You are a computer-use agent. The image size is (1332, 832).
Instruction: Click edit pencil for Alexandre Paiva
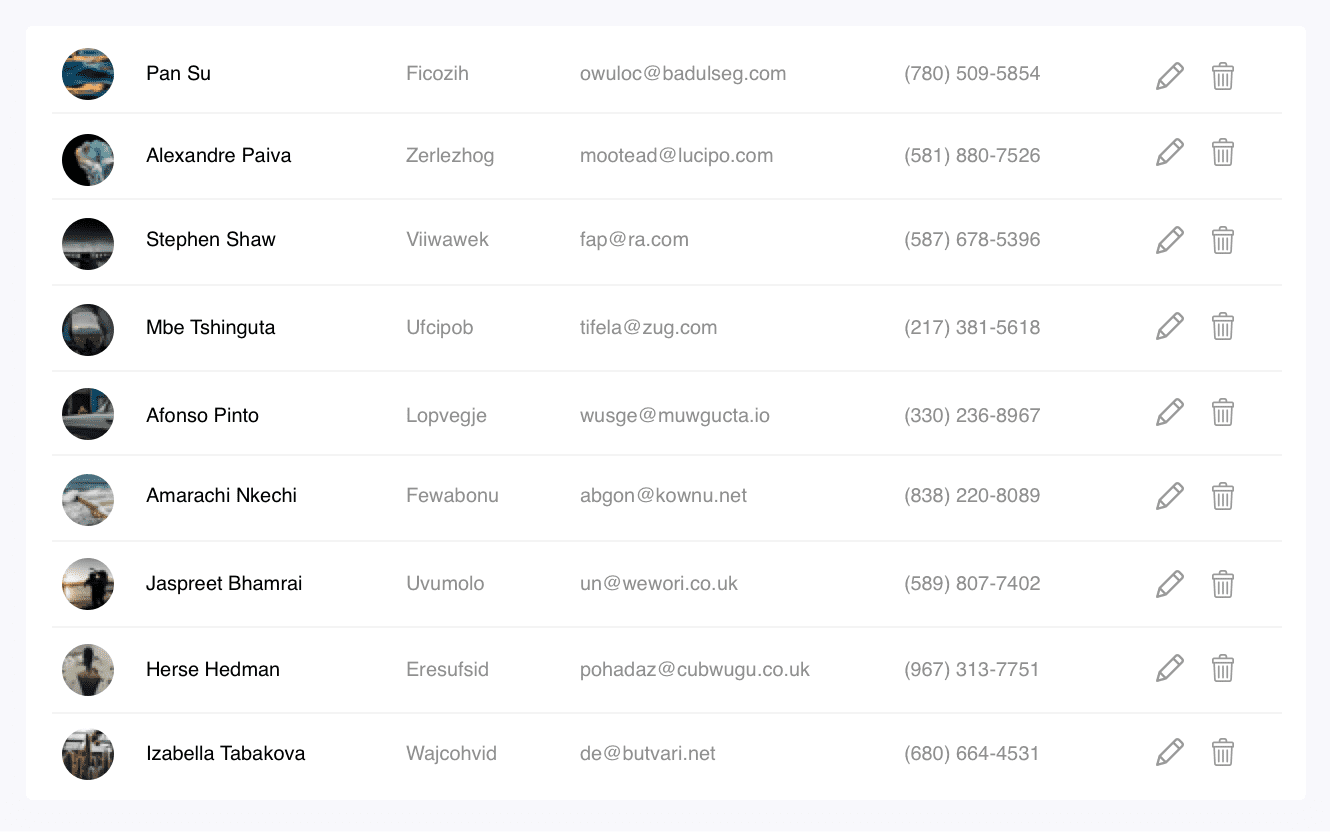(1169, 152)
